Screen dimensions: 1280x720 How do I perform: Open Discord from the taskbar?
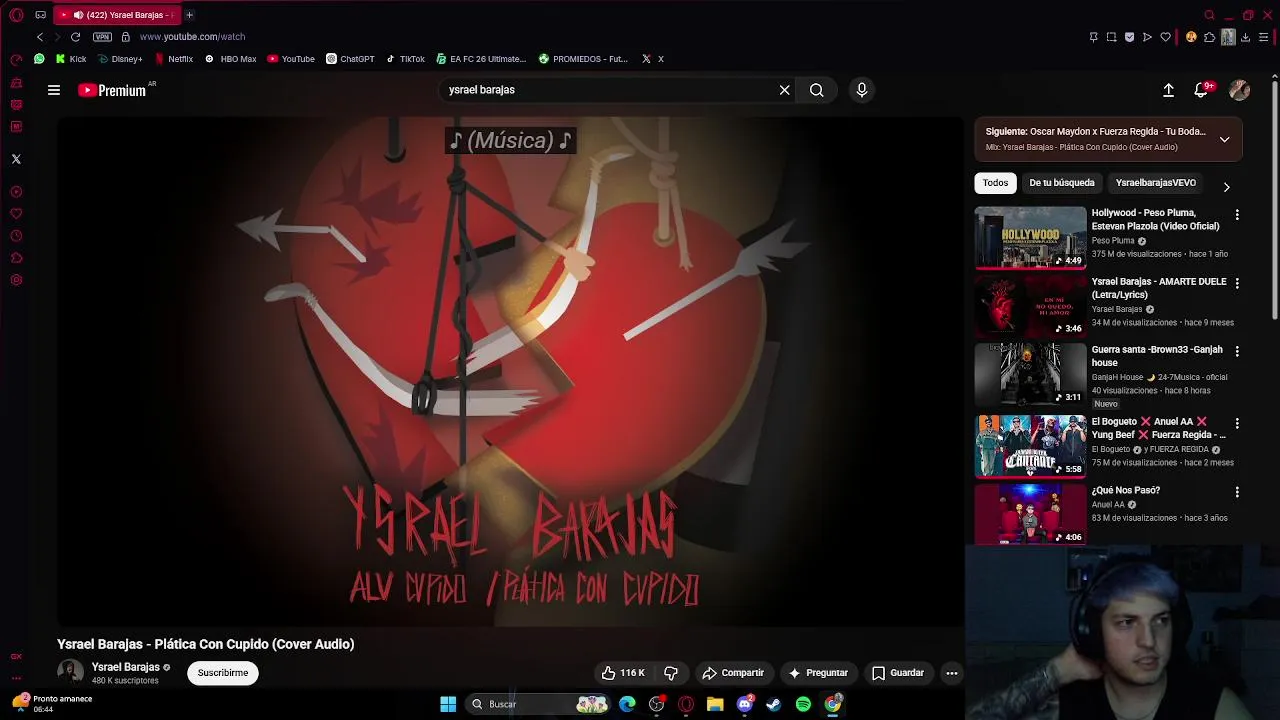point(745,704)
